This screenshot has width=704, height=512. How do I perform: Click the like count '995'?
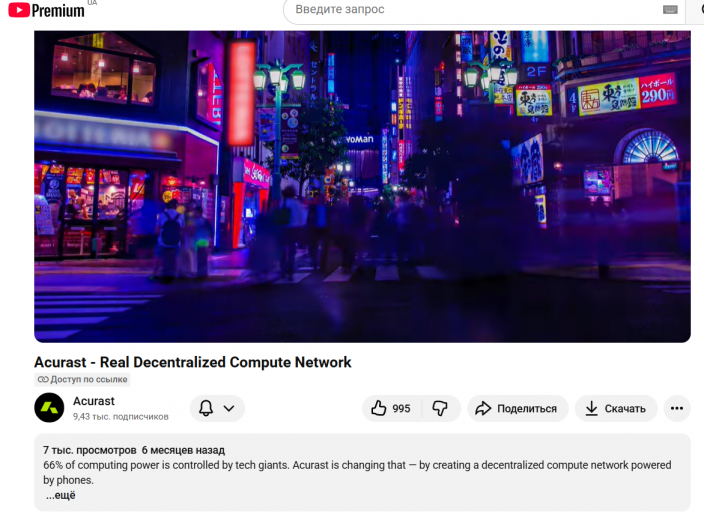coord(401,409)
